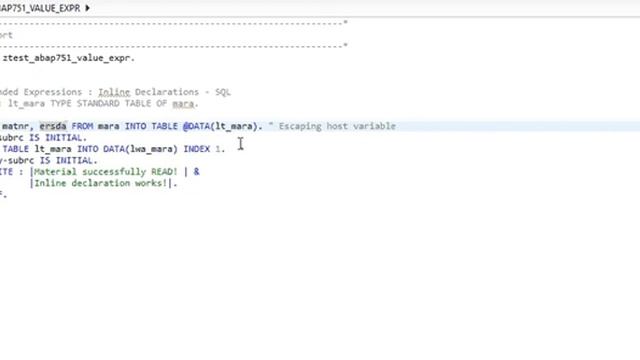Click the string 'Material successfully READ!'
The height and width of the screenshot is (360, 640).
click(106, 172)
